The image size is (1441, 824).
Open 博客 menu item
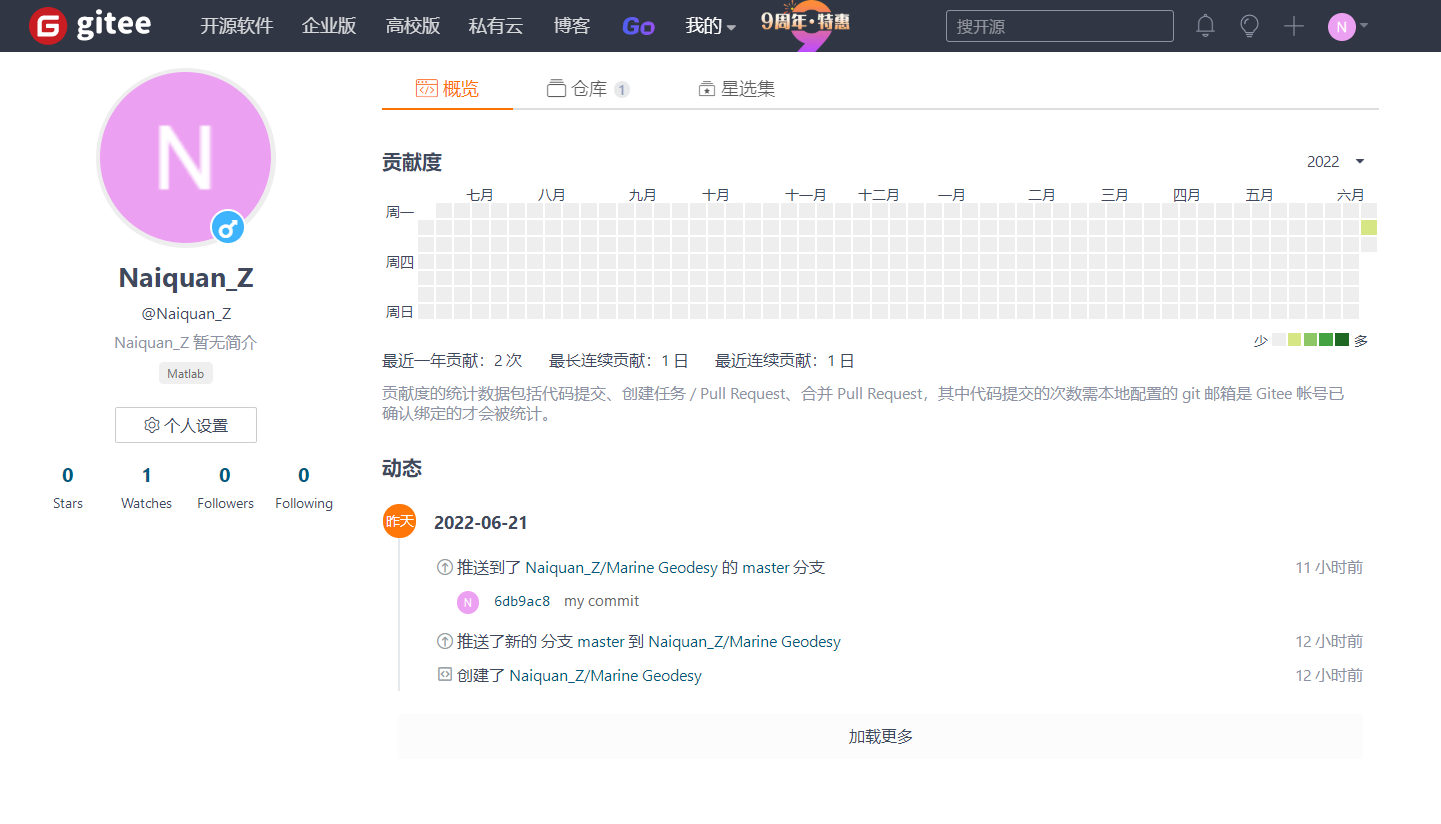572,26
